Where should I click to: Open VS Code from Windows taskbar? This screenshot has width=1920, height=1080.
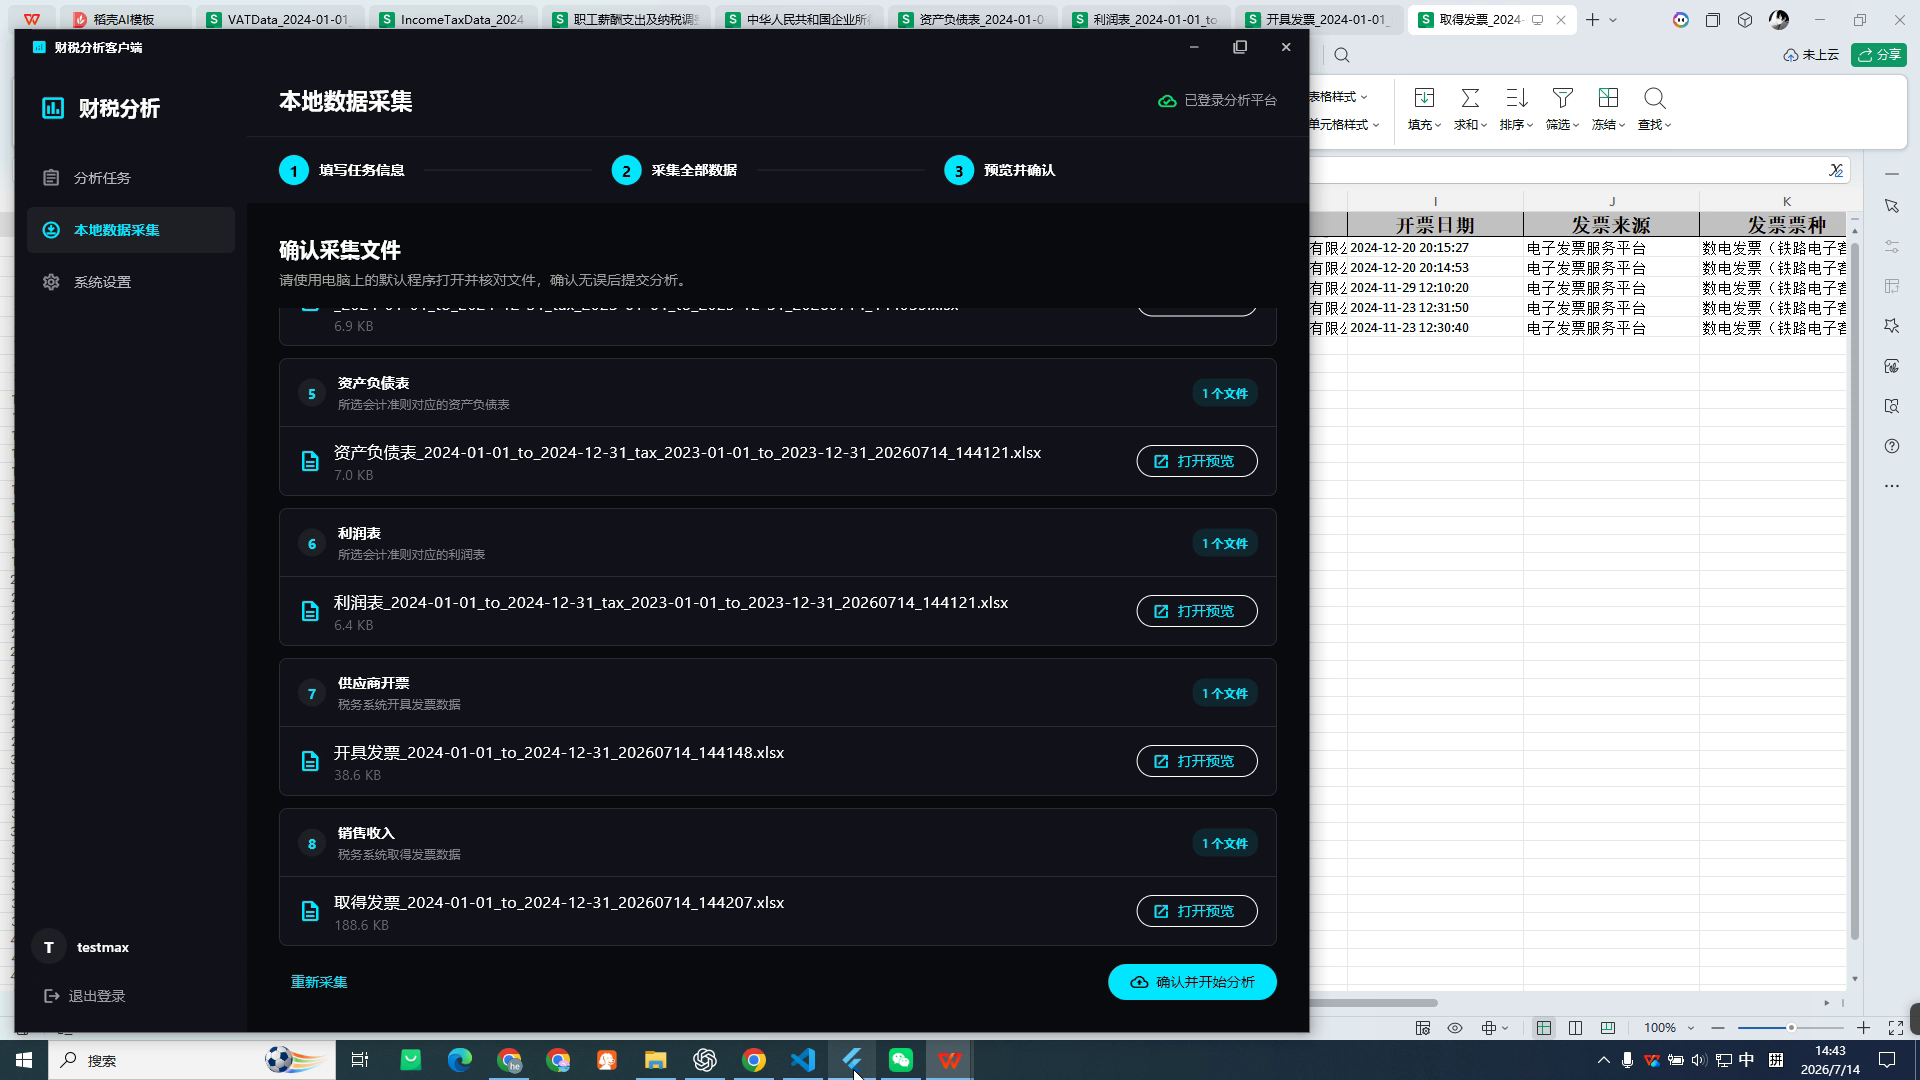[803, 1060]
